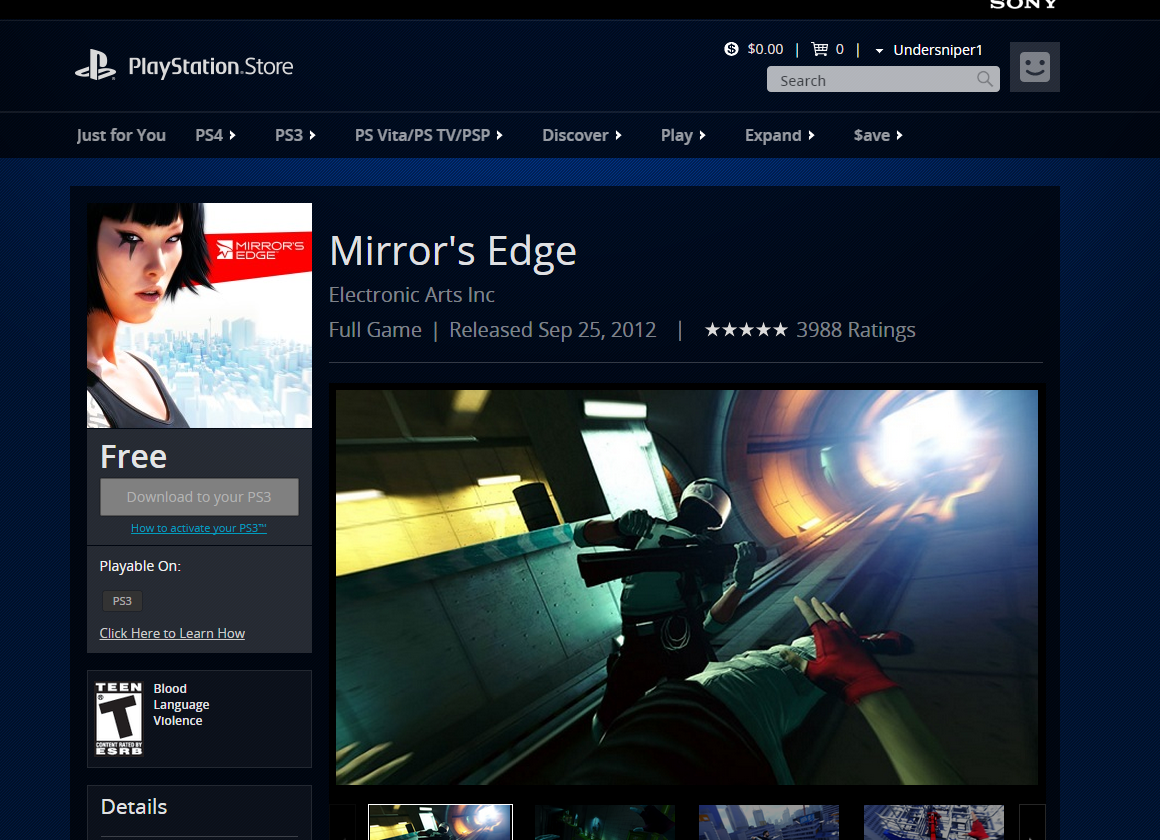Click the Electronic Arts Inc publisher name
This screenshot has width=1160, height=840.
coord(411,295)
